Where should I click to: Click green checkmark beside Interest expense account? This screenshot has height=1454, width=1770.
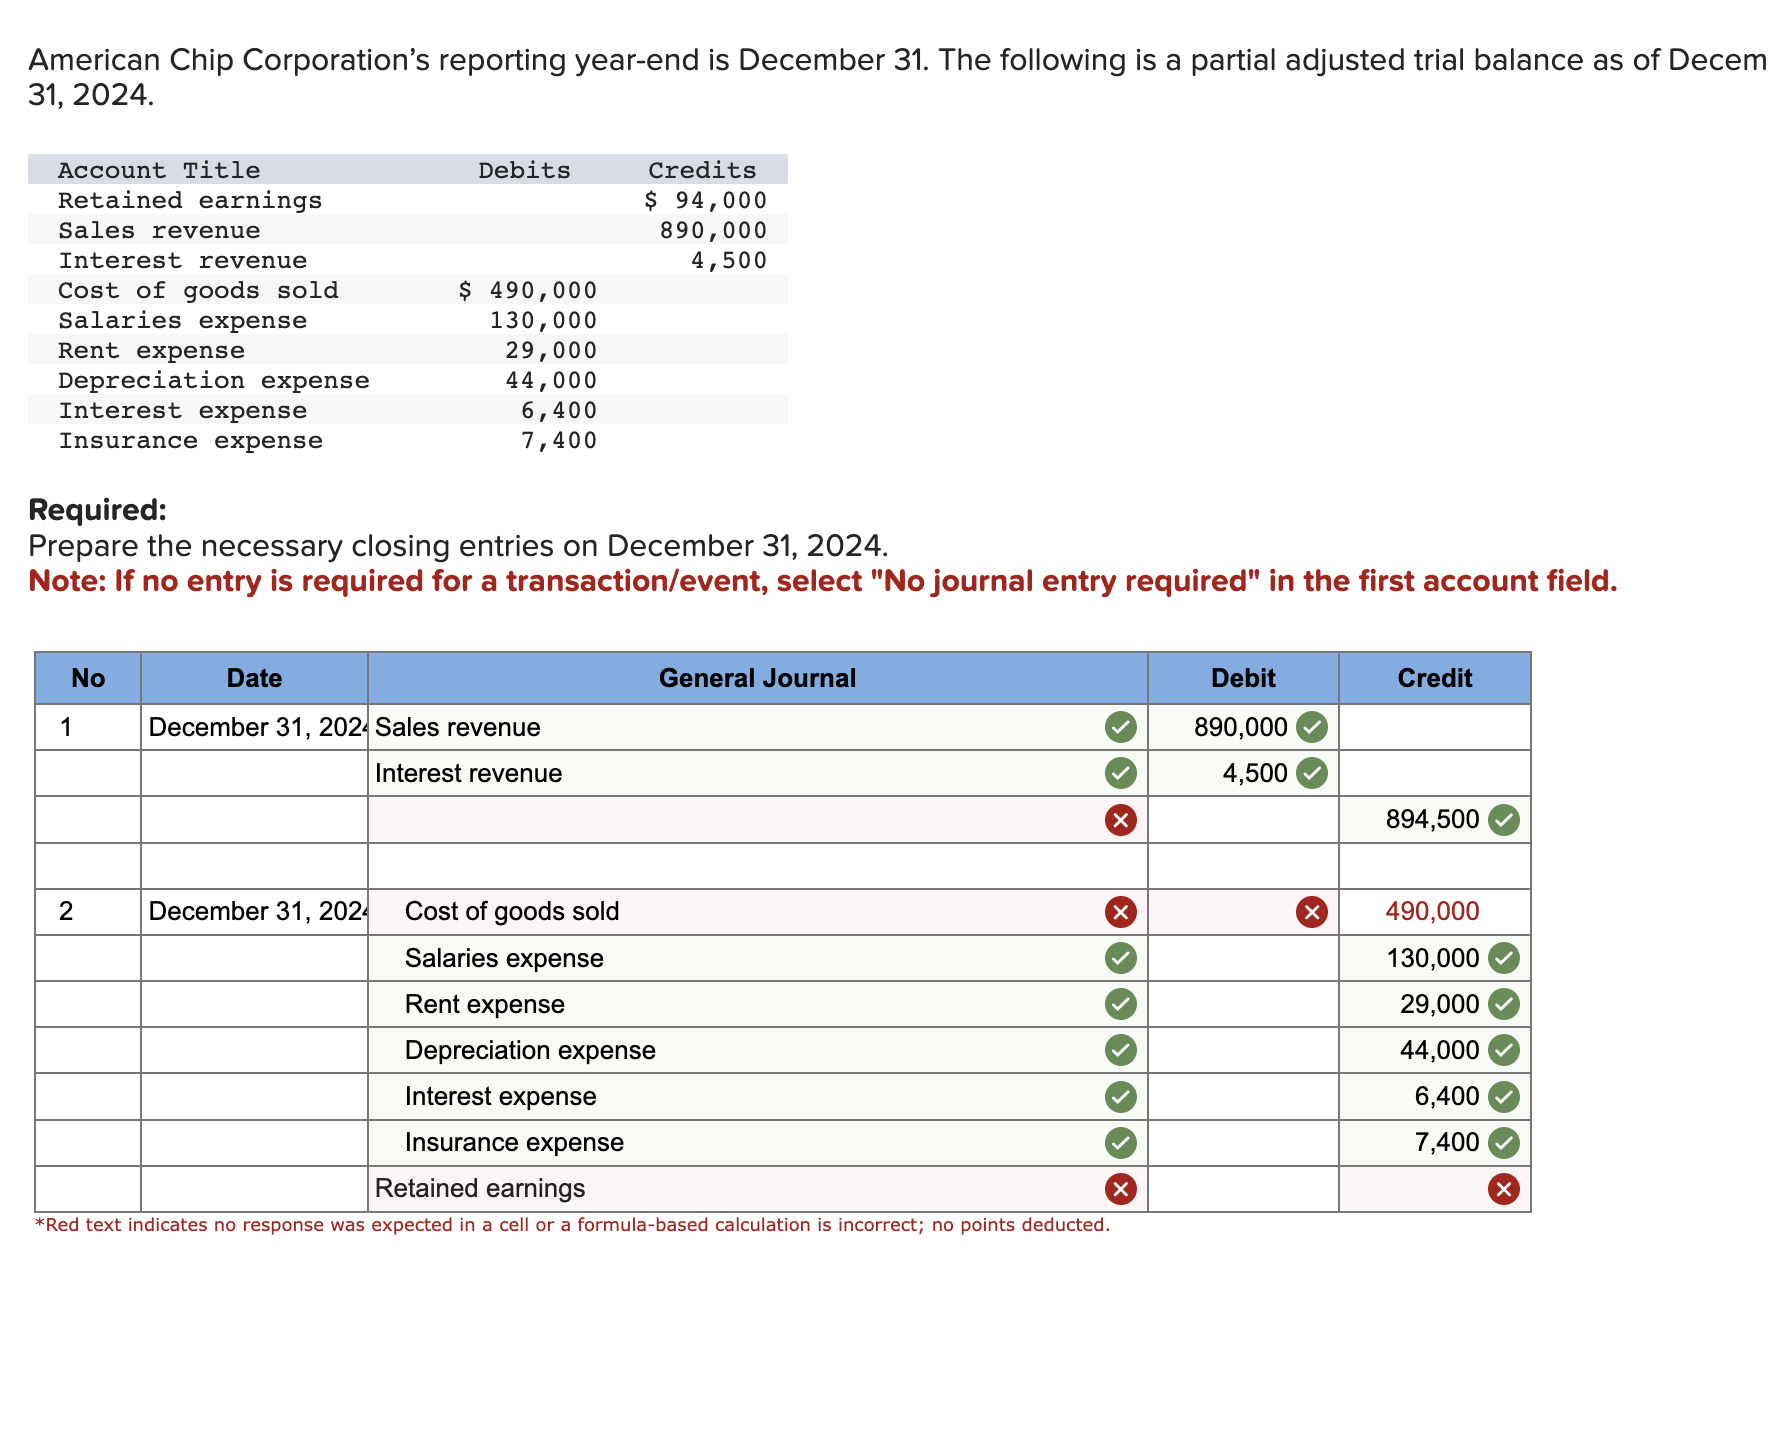(1120, 1097)
